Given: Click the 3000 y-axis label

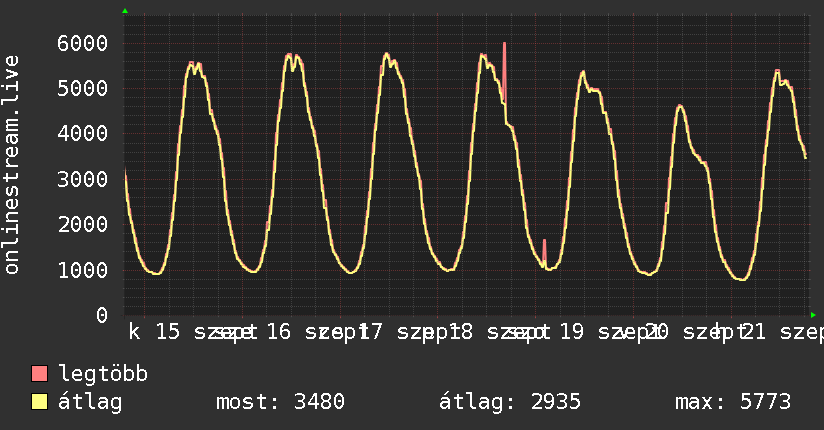Looking at the screenshot, I should pyautogui.click(x=83, y=179).
